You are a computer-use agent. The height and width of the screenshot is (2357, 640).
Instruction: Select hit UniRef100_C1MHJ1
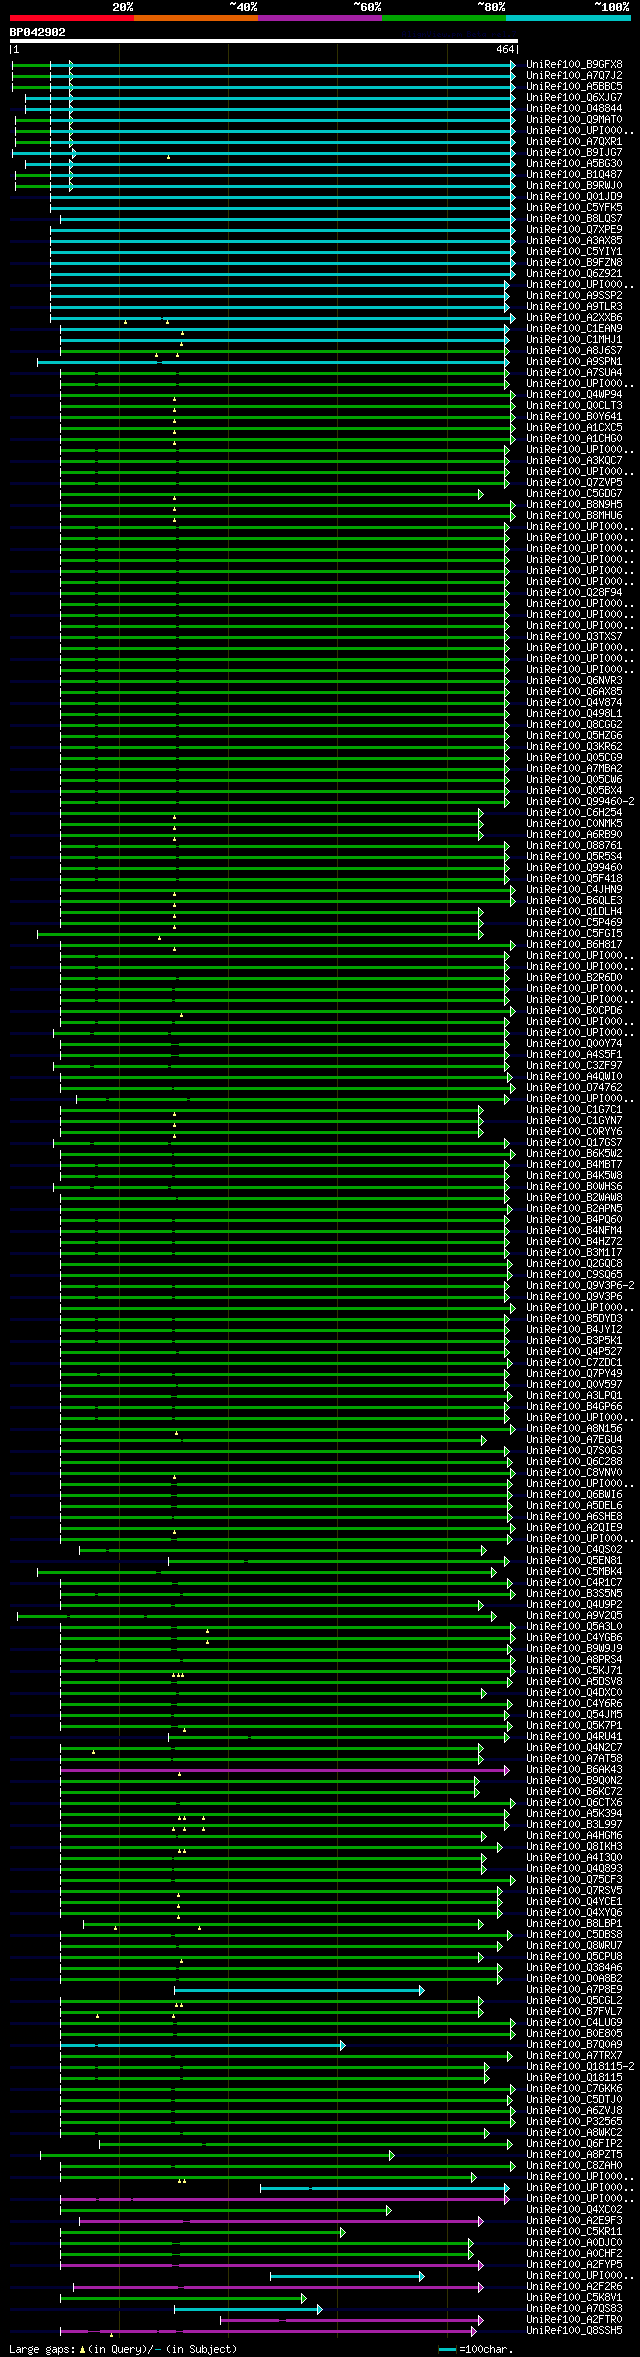point(574,339)
